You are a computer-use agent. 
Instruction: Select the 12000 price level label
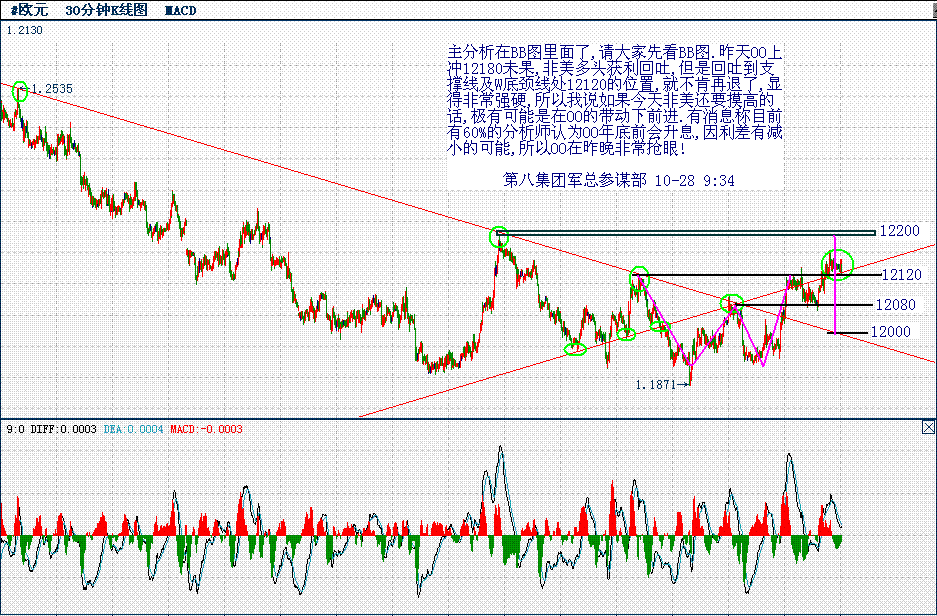pyautogui.click(x=890, y=332)
